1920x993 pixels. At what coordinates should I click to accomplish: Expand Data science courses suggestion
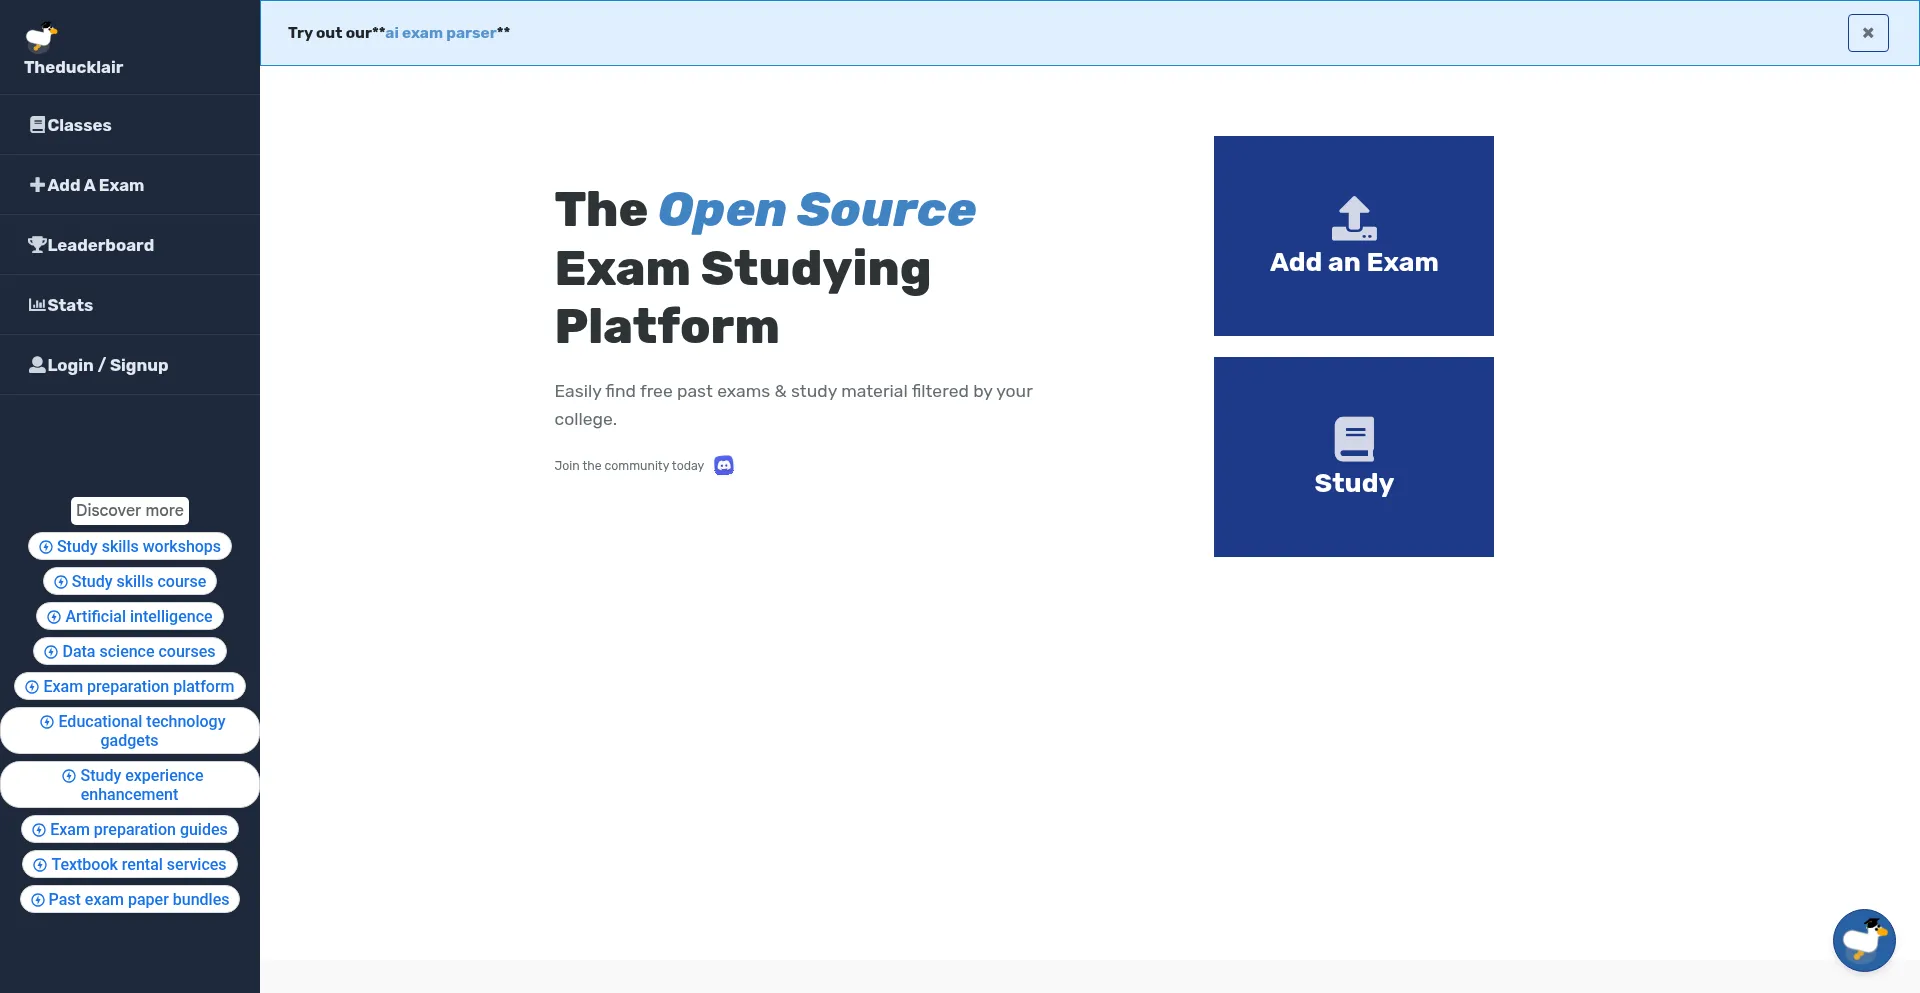pos(130,651)
